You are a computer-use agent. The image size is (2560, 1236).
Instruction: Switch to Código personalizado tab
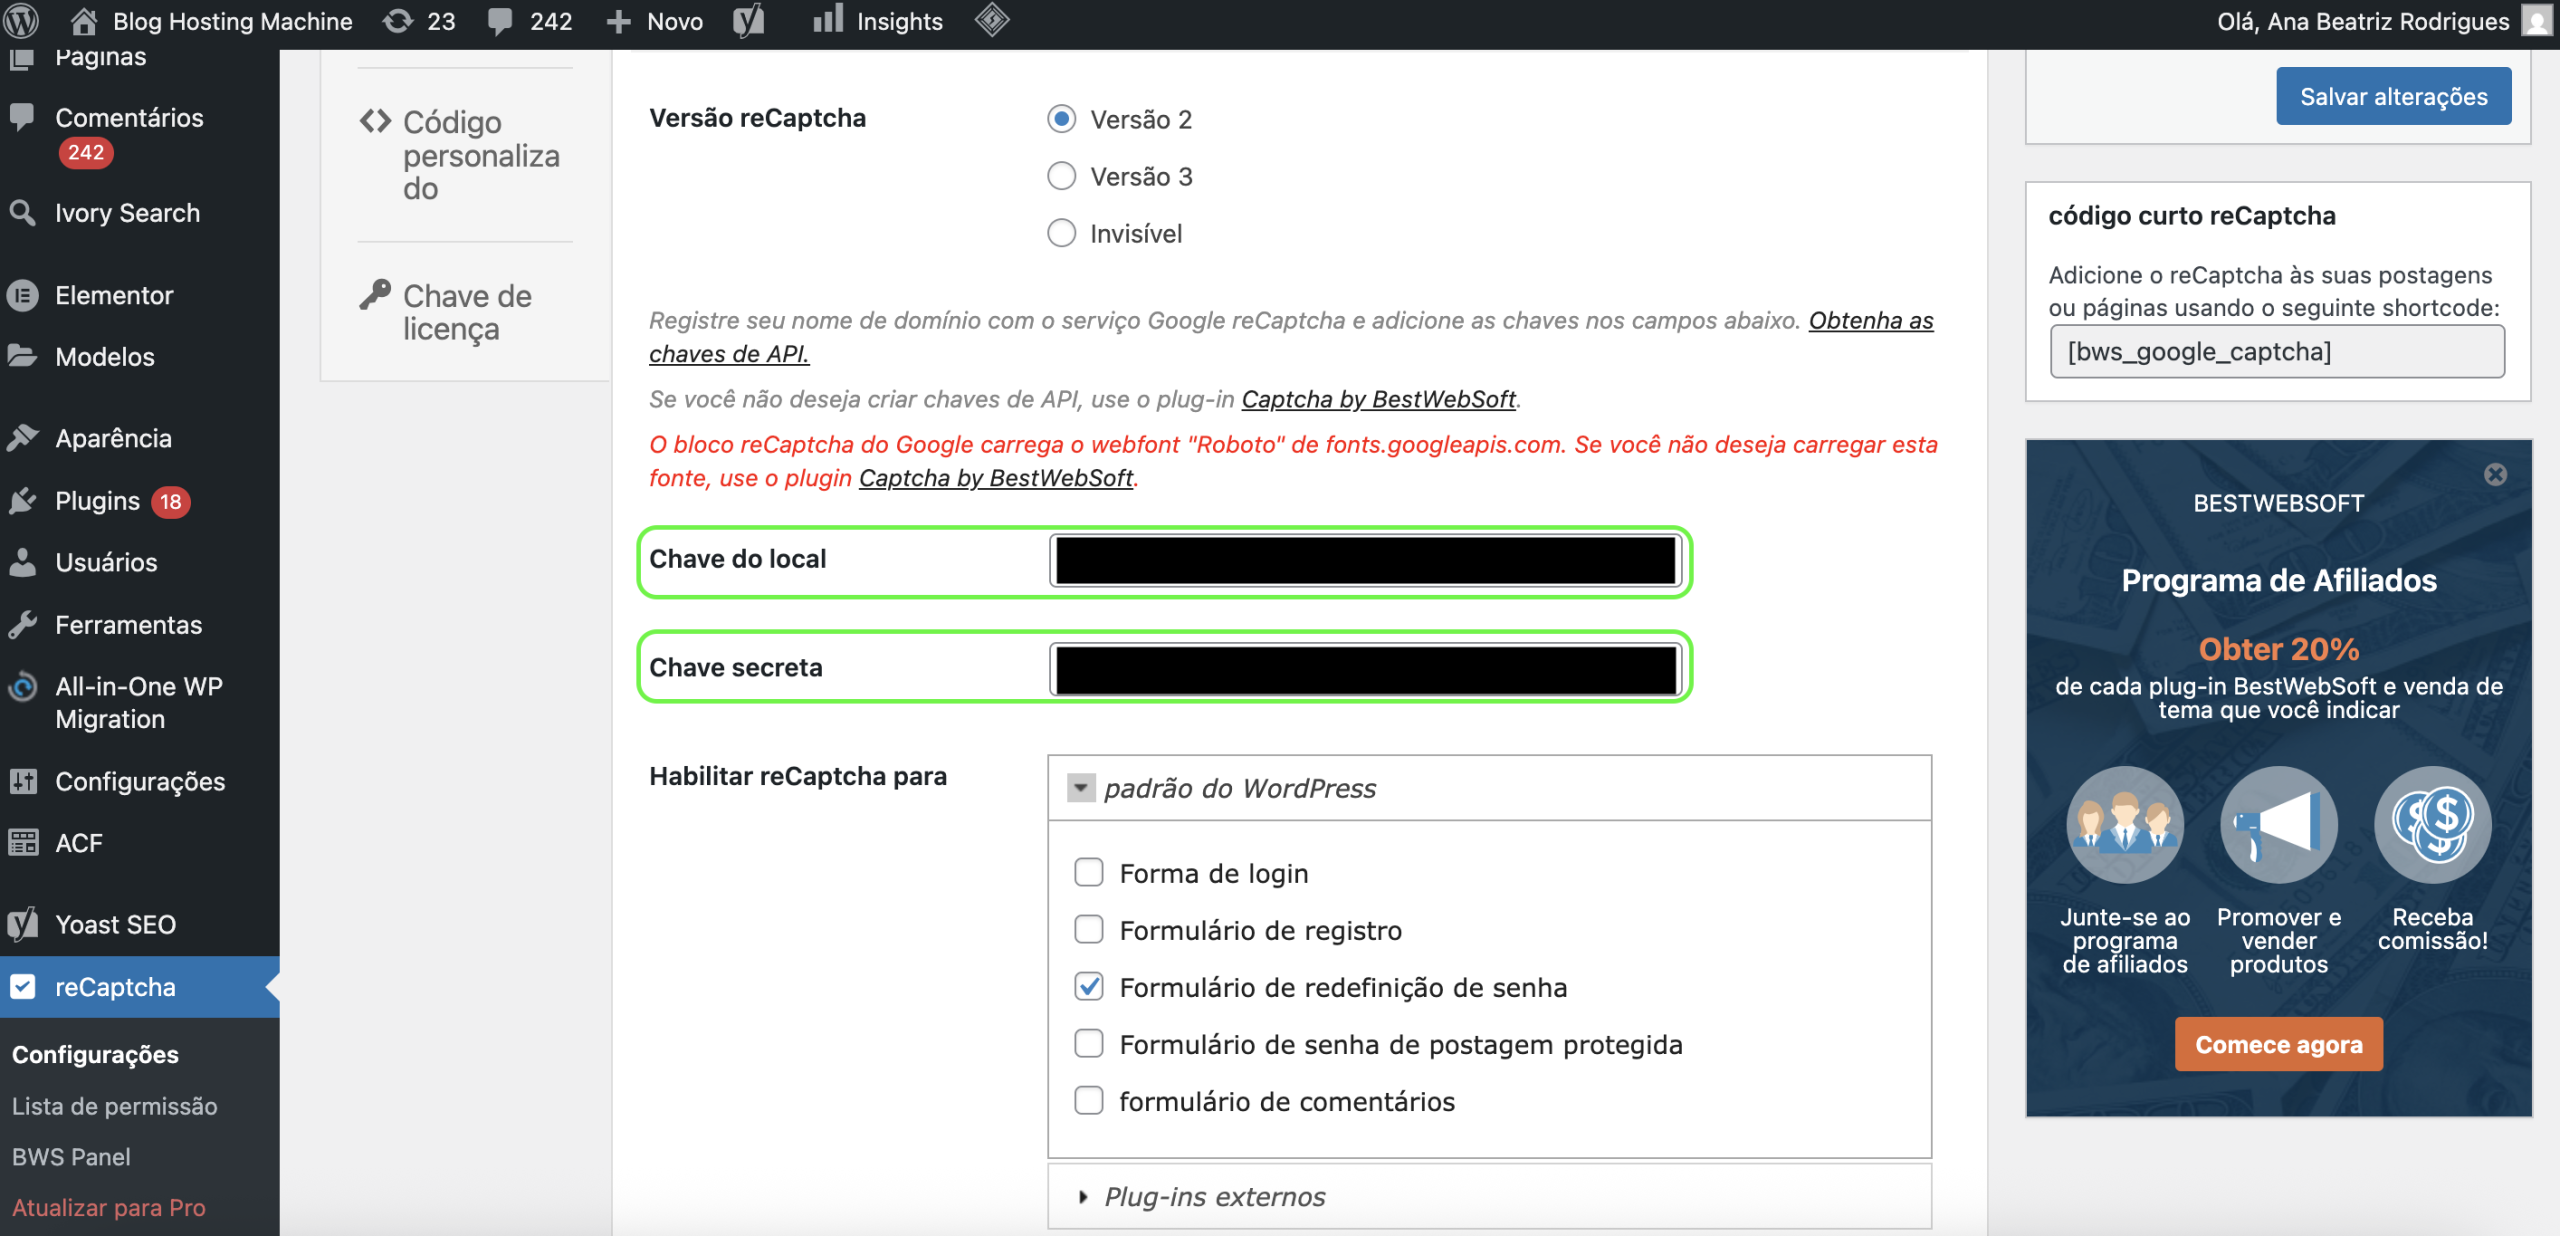tap(465, 155)
